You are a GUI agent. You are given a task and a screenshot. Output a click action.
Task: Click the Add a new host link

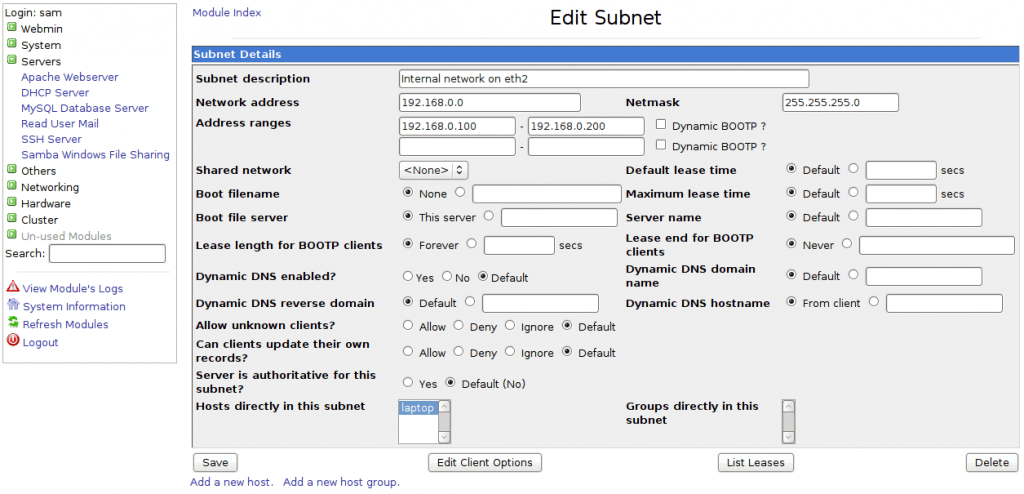(231, 482)
